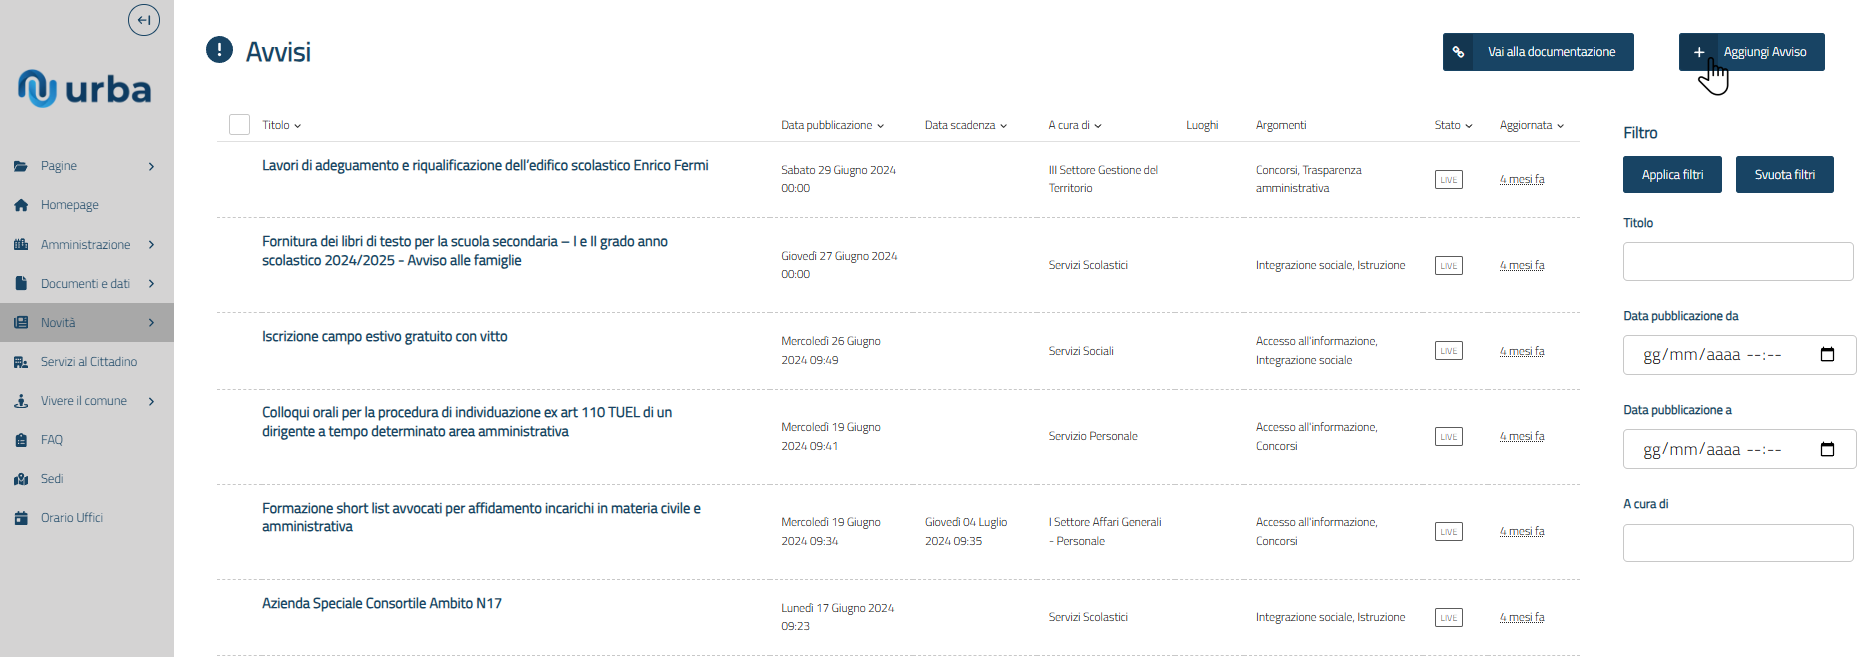
Task: Expand the Amministrazione menu chevron
Action: [151, 245]
